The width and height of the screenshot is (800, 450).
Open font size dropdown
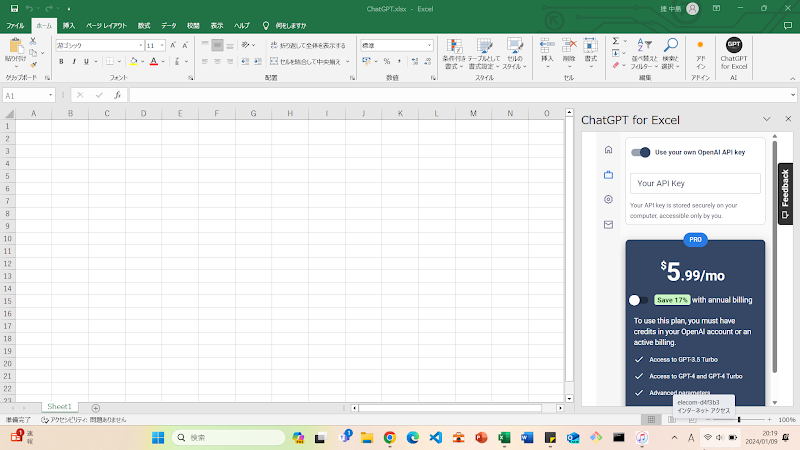pos(162,45)
